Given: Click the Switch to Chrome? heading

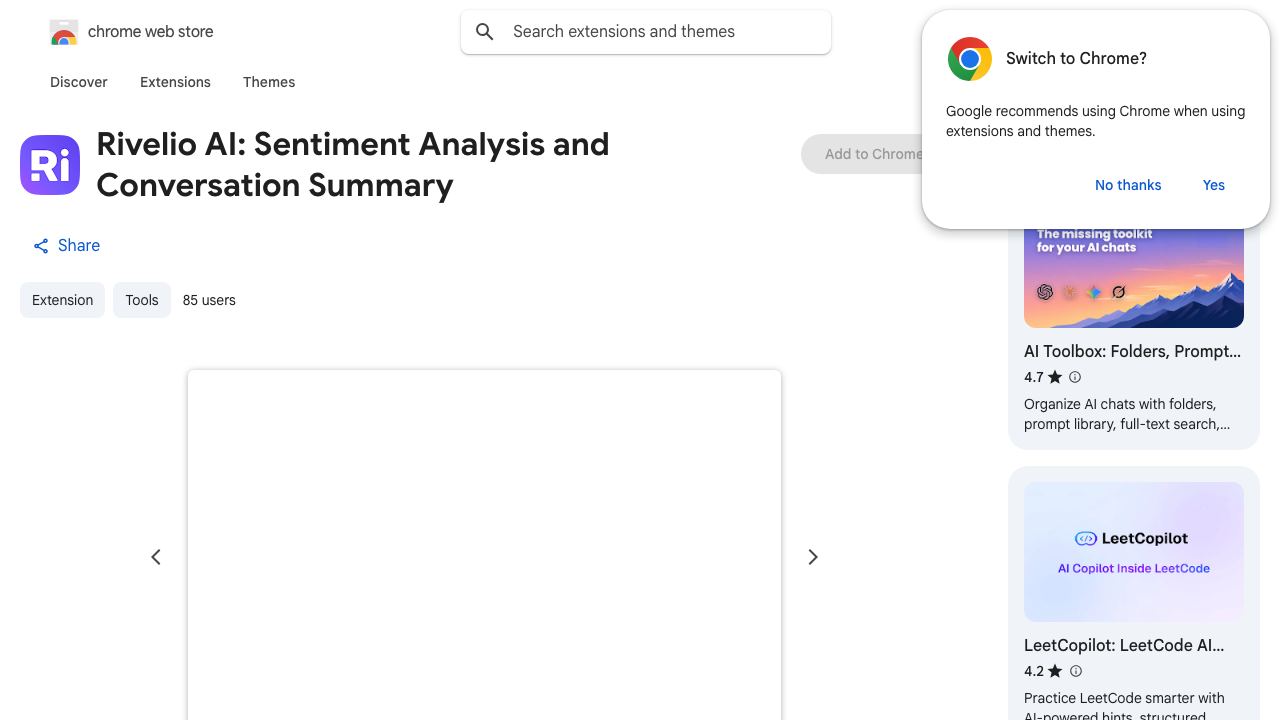Looking at the screenshot, I should [1076, 59].
